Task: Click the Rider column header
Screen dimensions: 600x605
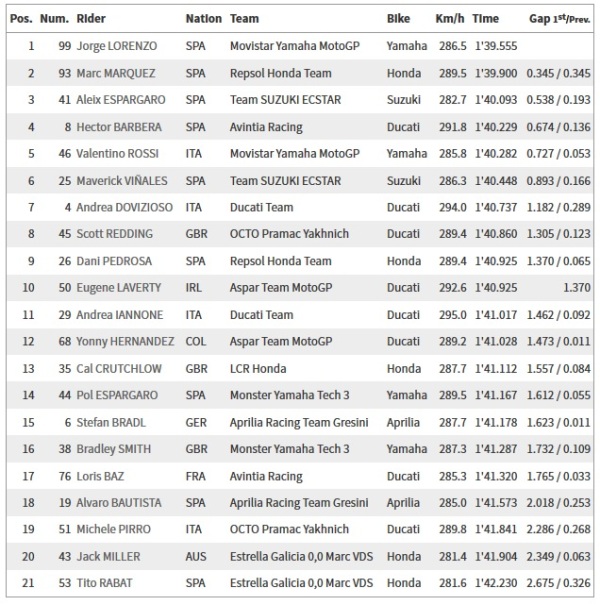Action: coord(92,19)
